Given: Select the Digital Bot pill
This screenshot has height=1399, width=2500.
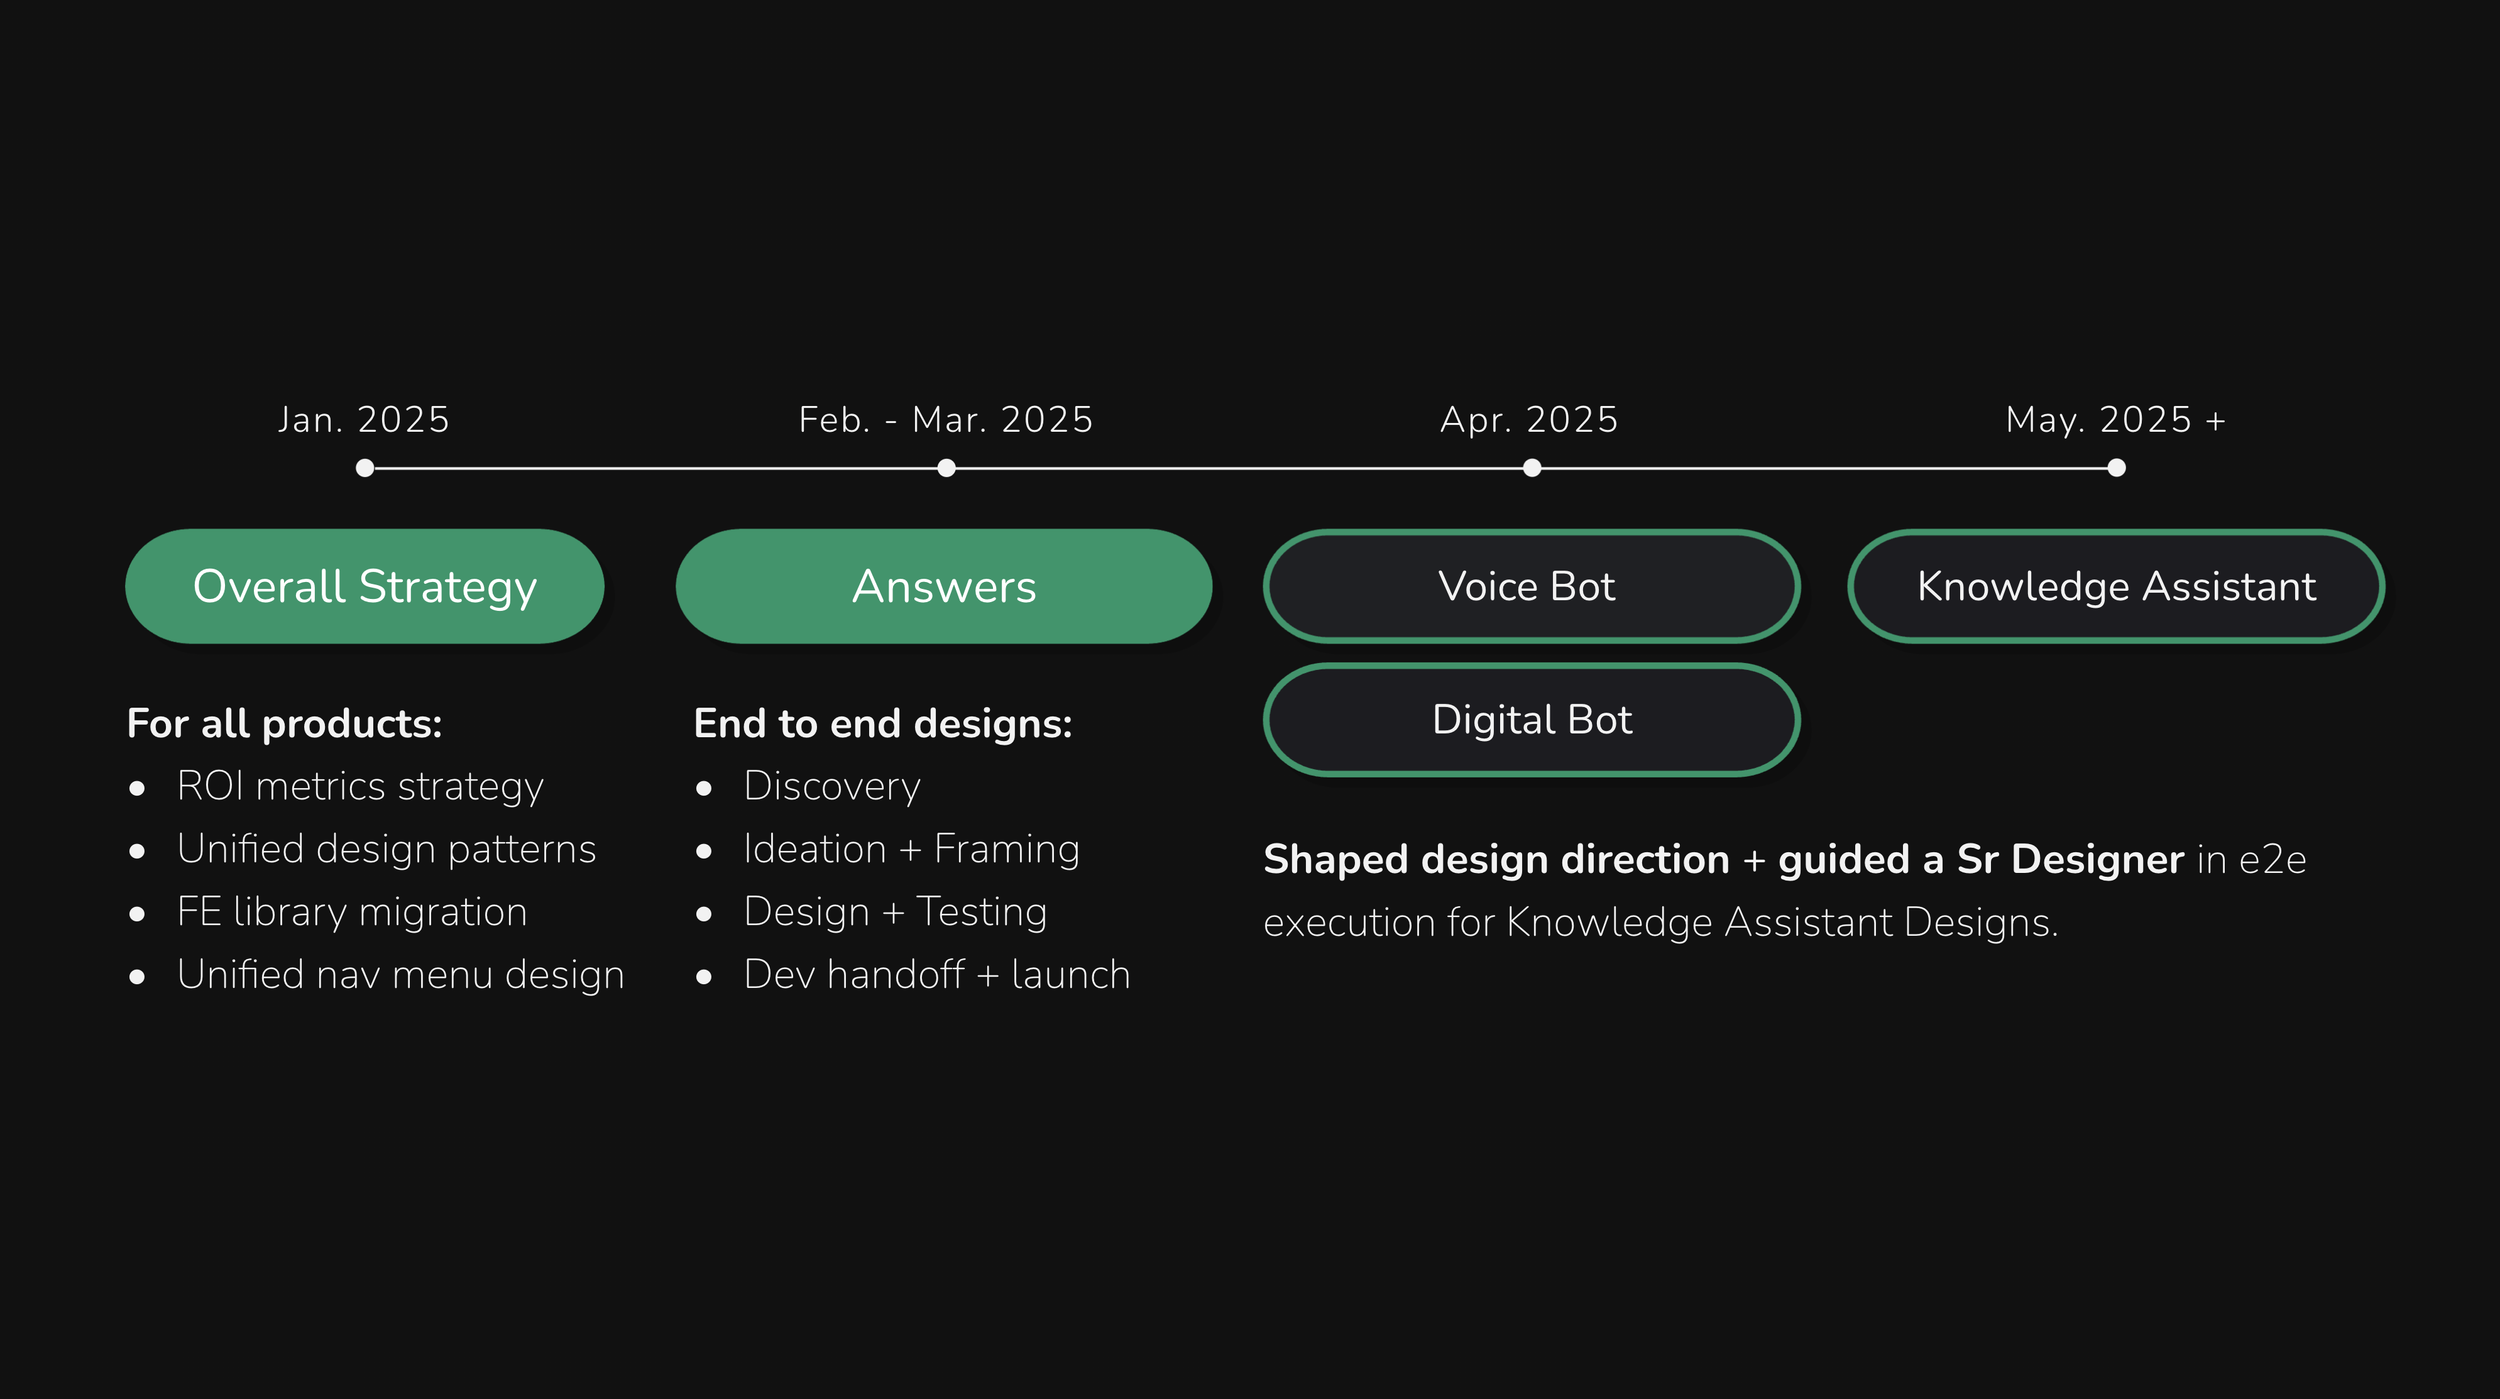Looking at the screenshot, I should click(1531, 720).
